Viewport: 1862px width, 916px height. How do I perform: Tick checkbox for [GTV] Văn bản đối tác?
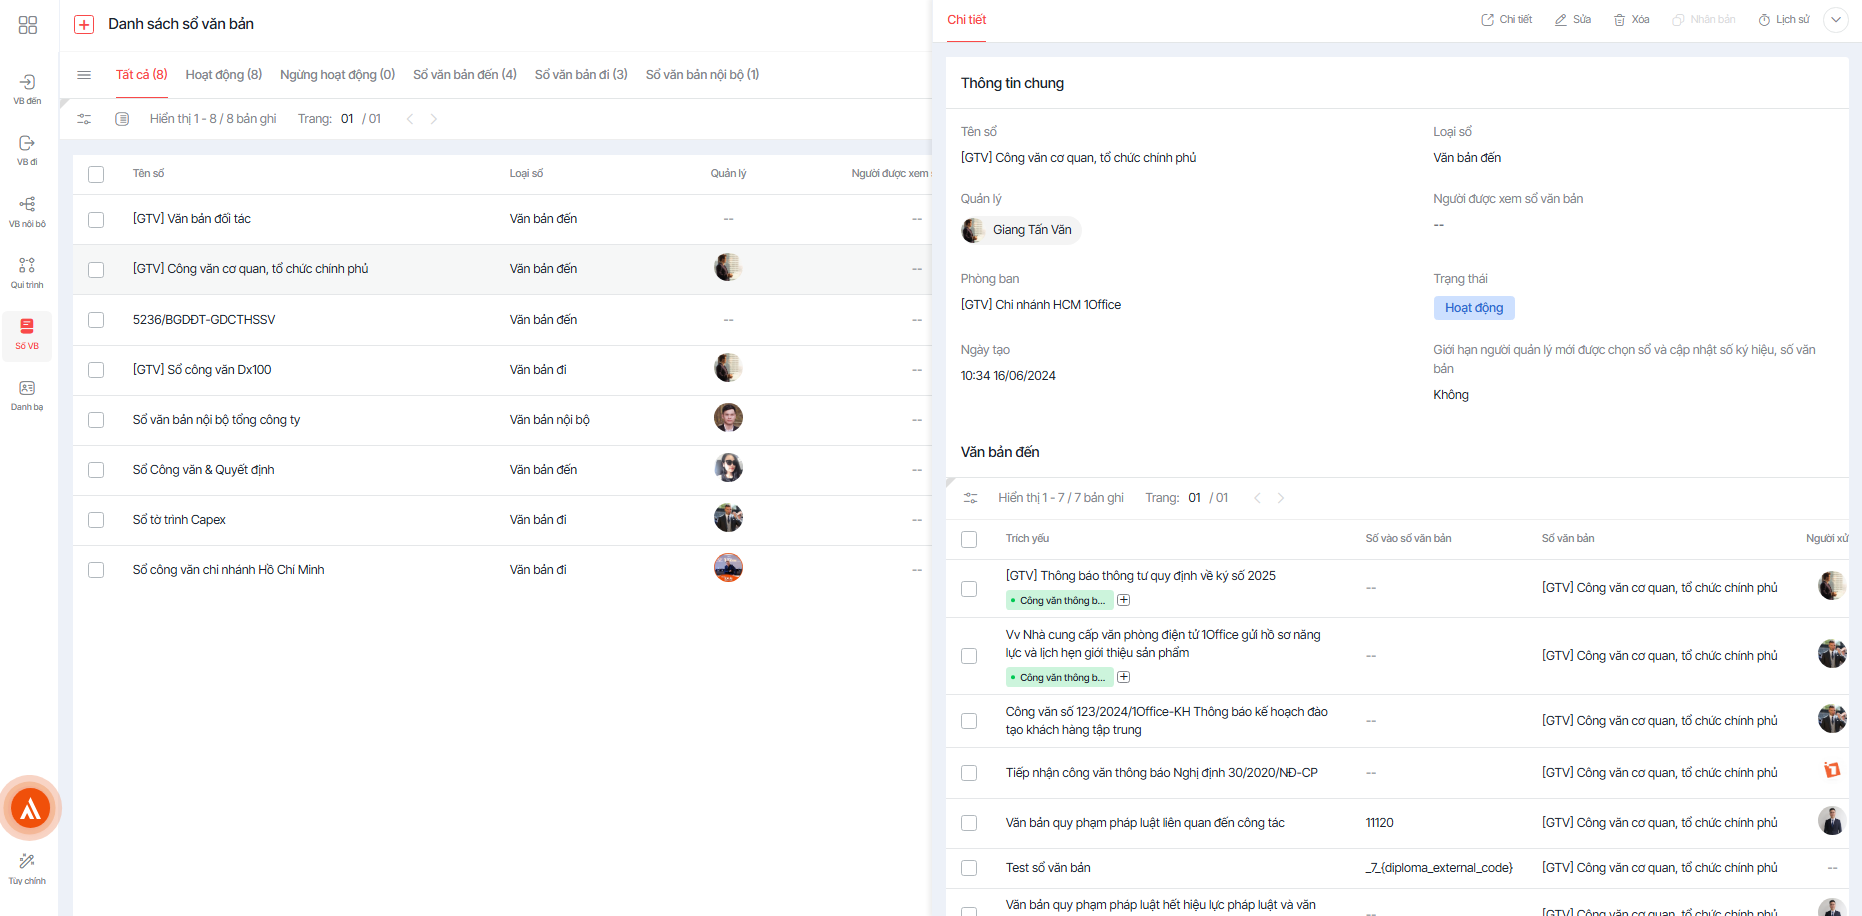click(96, 220)
